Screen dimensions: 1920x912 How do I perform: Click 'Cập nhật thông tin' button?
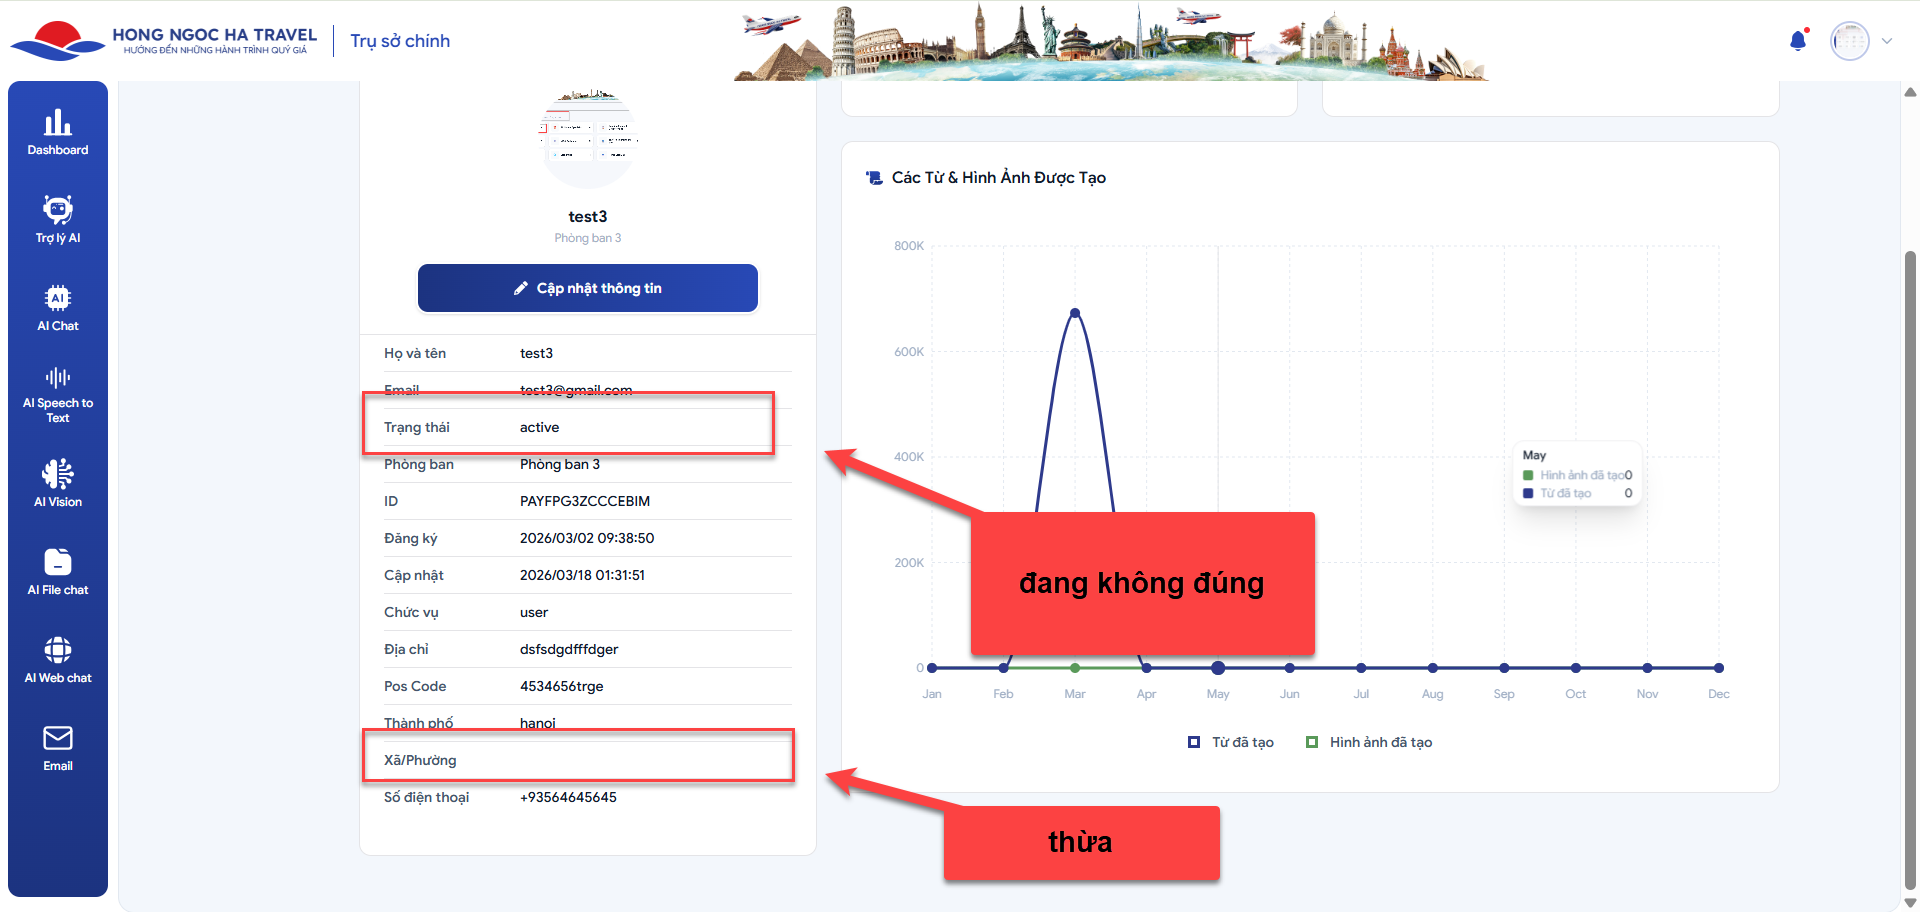pyautogui.click(x=588, y=288)
